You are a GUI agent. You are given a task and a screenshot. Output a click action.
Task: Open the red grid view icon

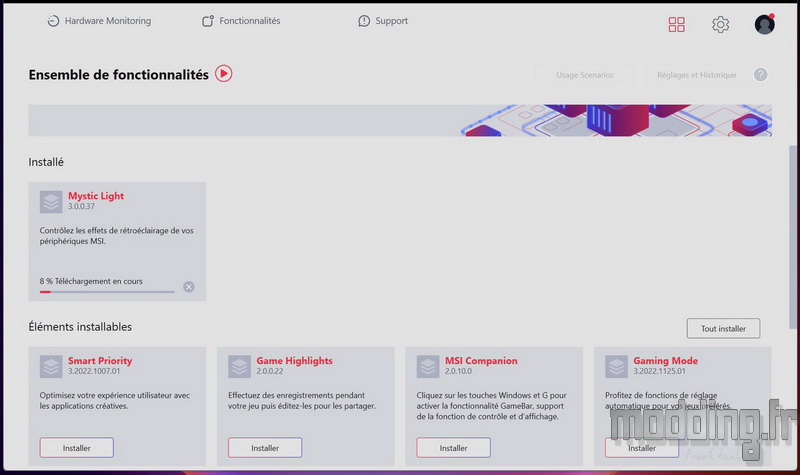[x=677, y=24]
